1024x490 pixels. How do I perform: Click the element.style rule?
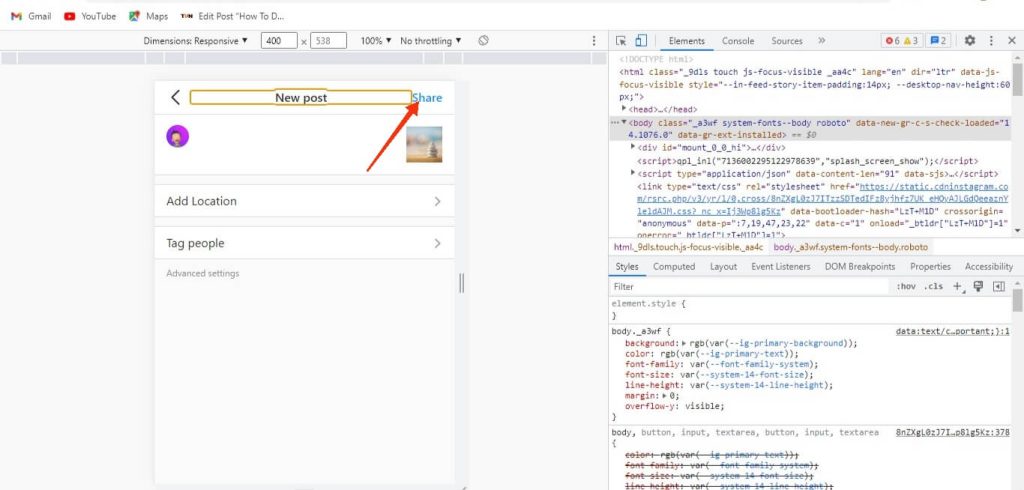coord(648,304)
